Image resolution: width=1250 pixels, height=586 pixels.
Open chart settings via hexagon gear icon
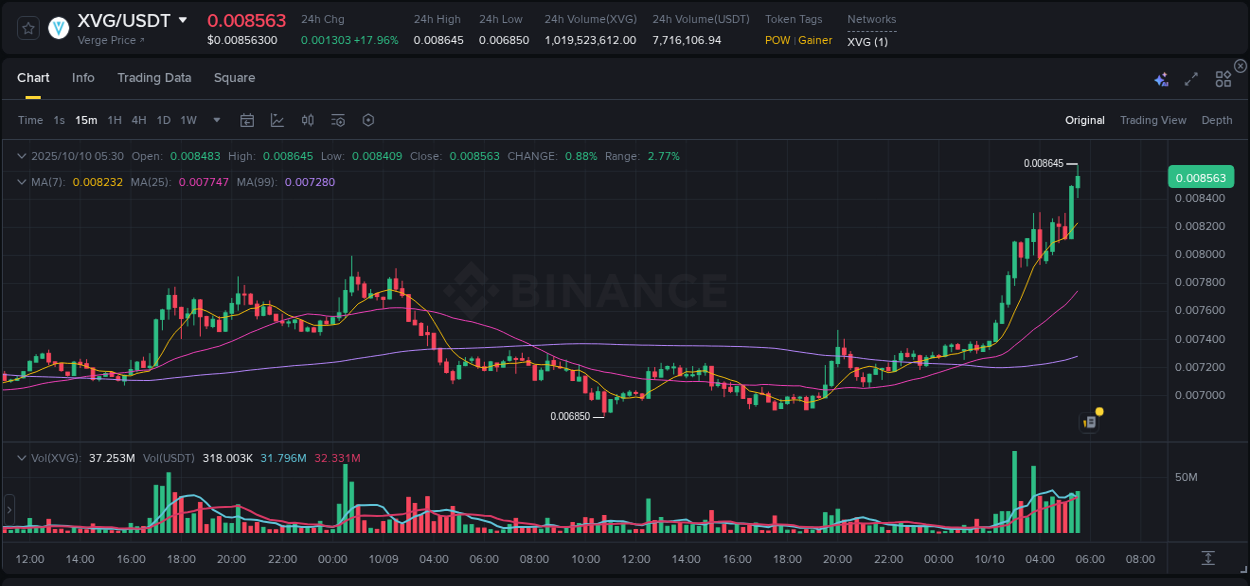pos(368,119)
